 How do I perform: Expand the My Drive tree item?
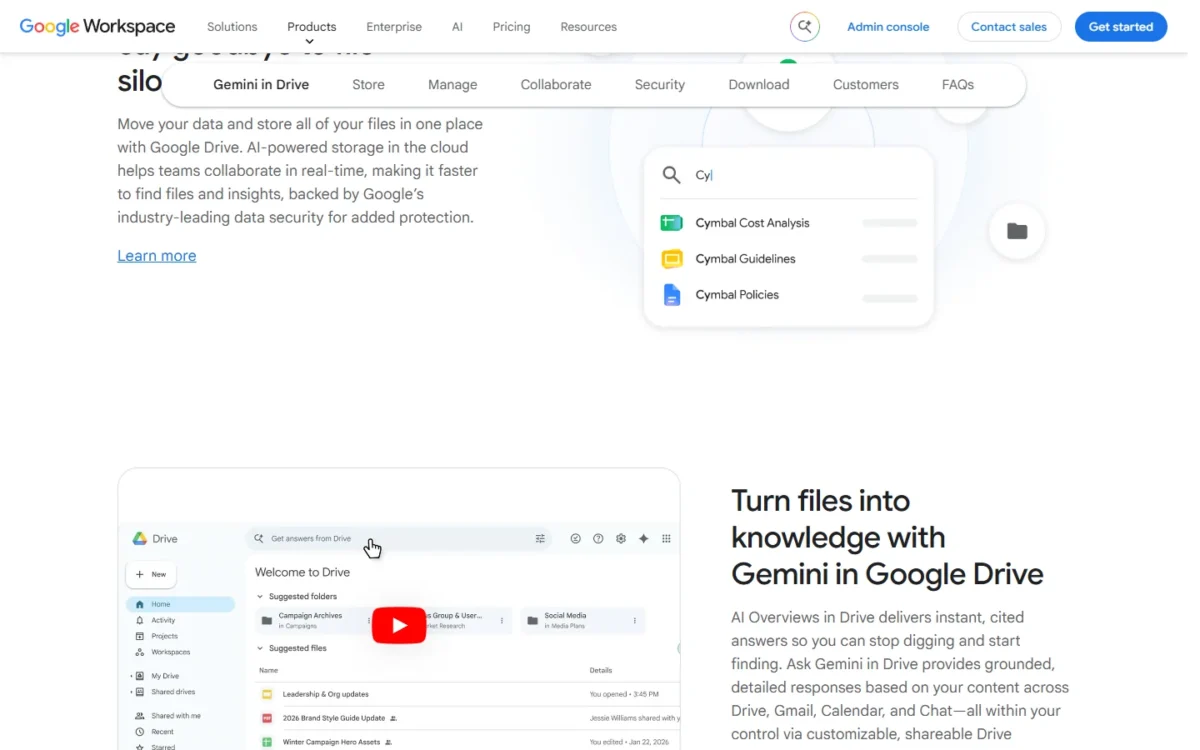[131, 676]
